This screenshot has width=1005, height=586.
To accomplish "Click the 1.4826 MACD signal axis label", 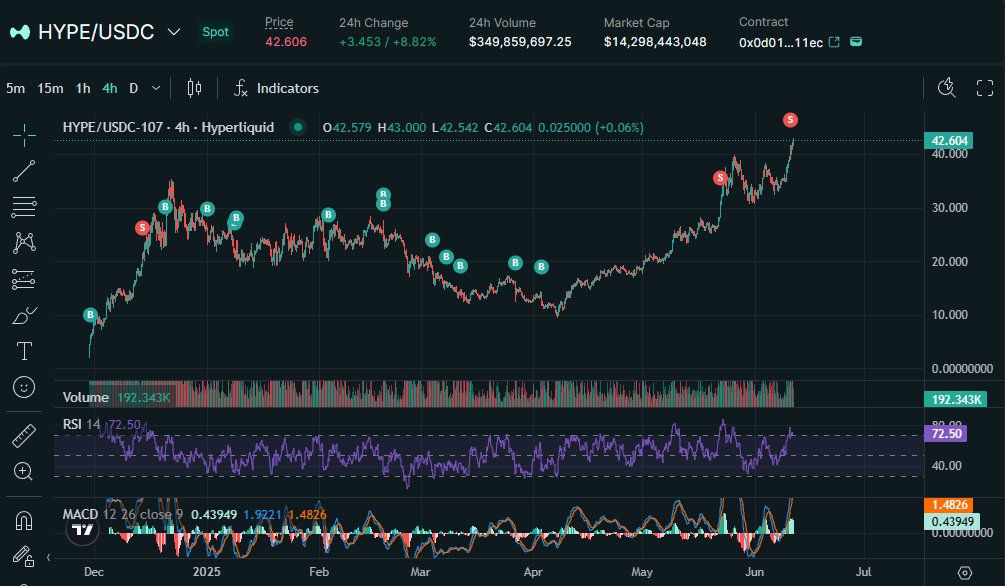I will [x=949, y=505].
